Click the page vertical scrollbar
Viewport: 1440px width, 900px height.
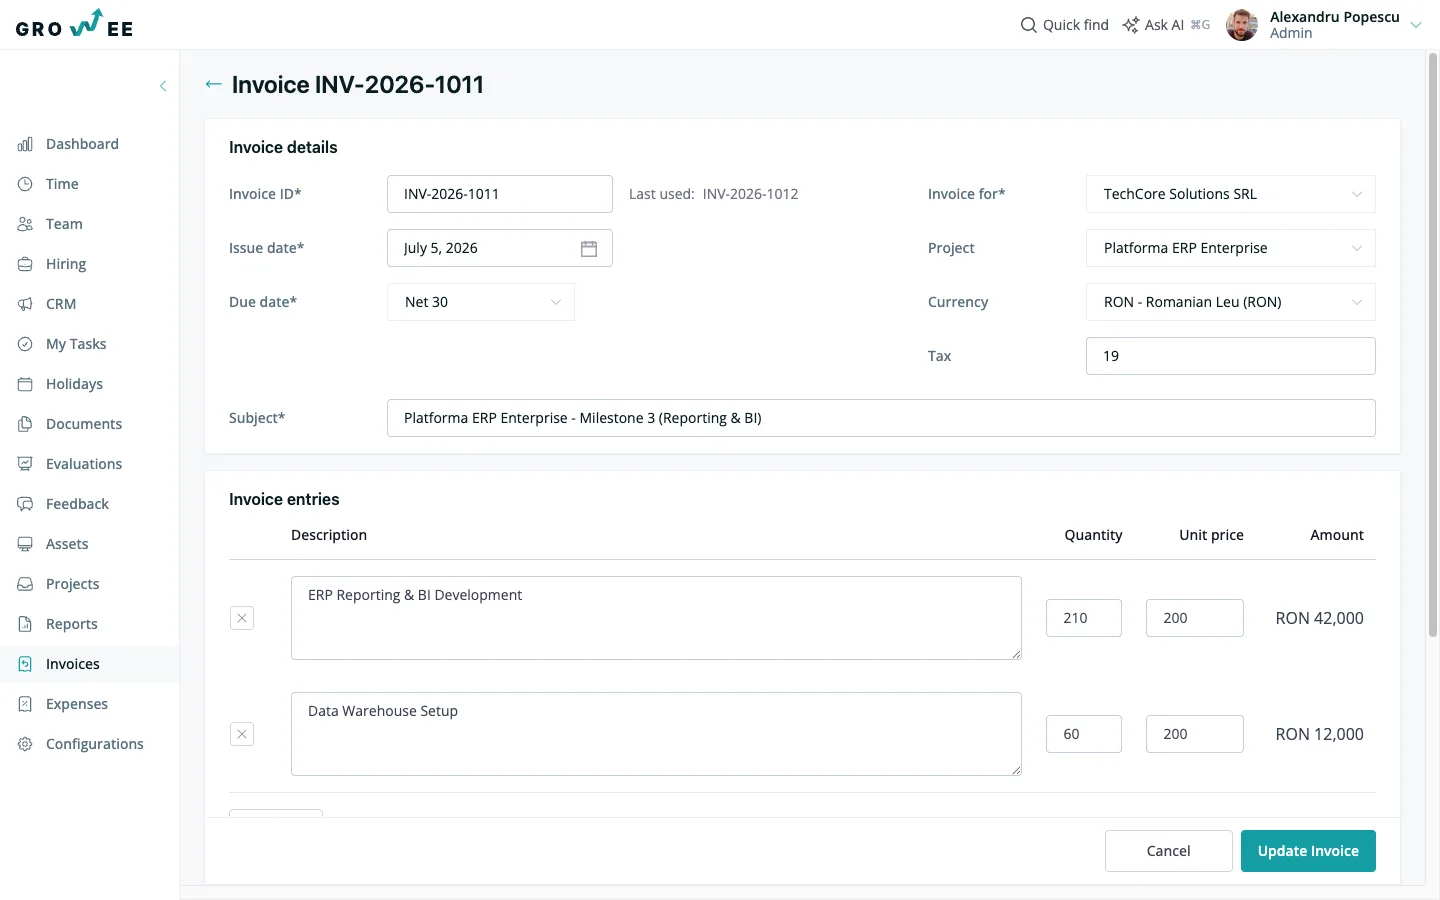pyautogui.click(x=1432, y=345)
